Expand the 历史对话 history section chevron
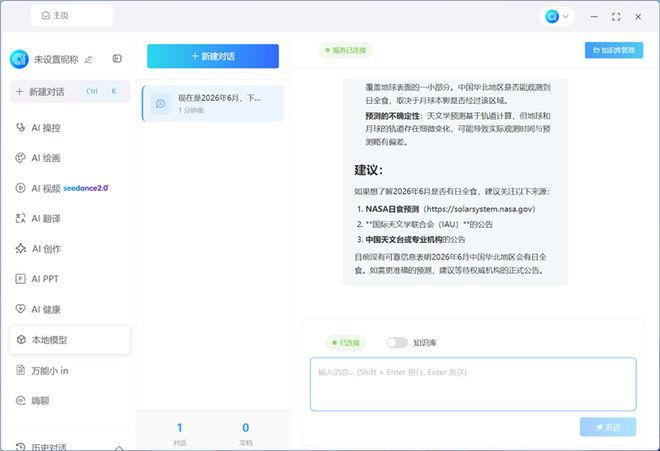 [x=119, y=447]
